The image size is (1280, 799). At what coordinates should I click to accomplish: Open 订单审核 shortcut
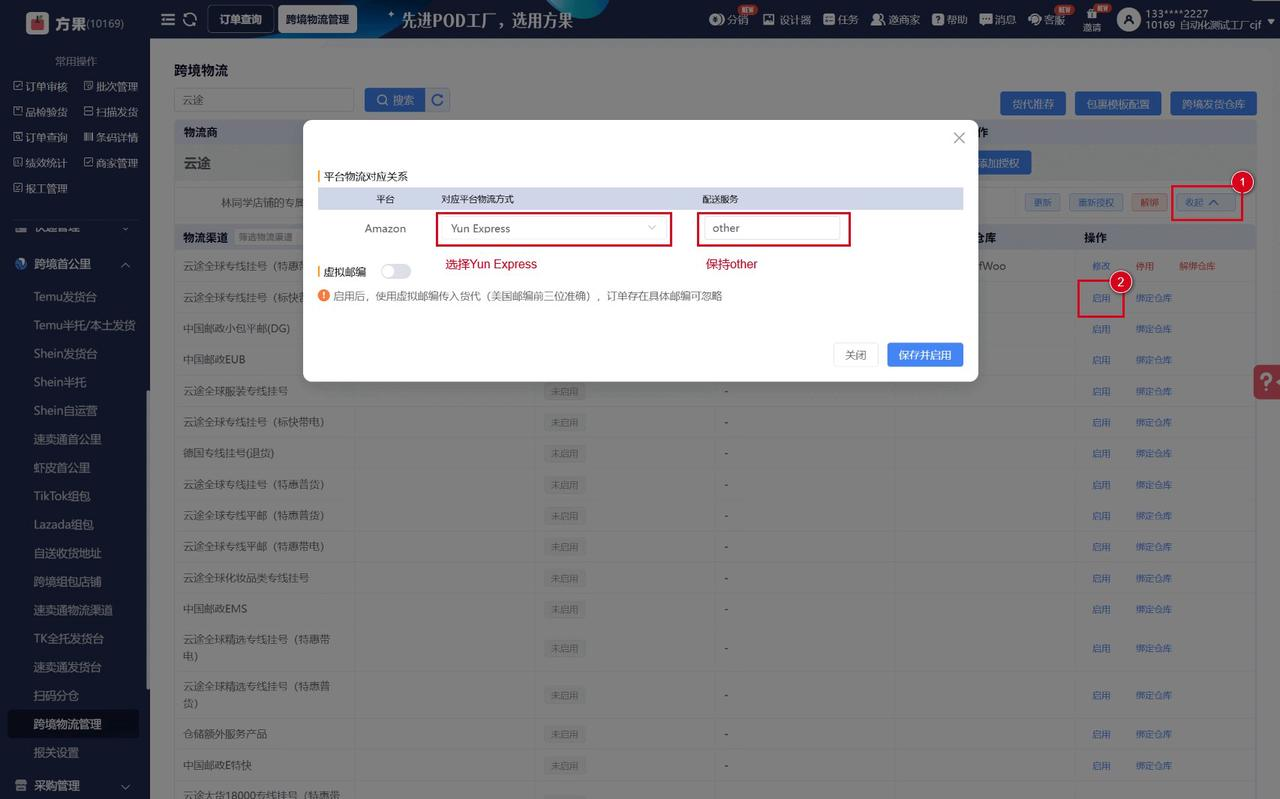[40, 87]
